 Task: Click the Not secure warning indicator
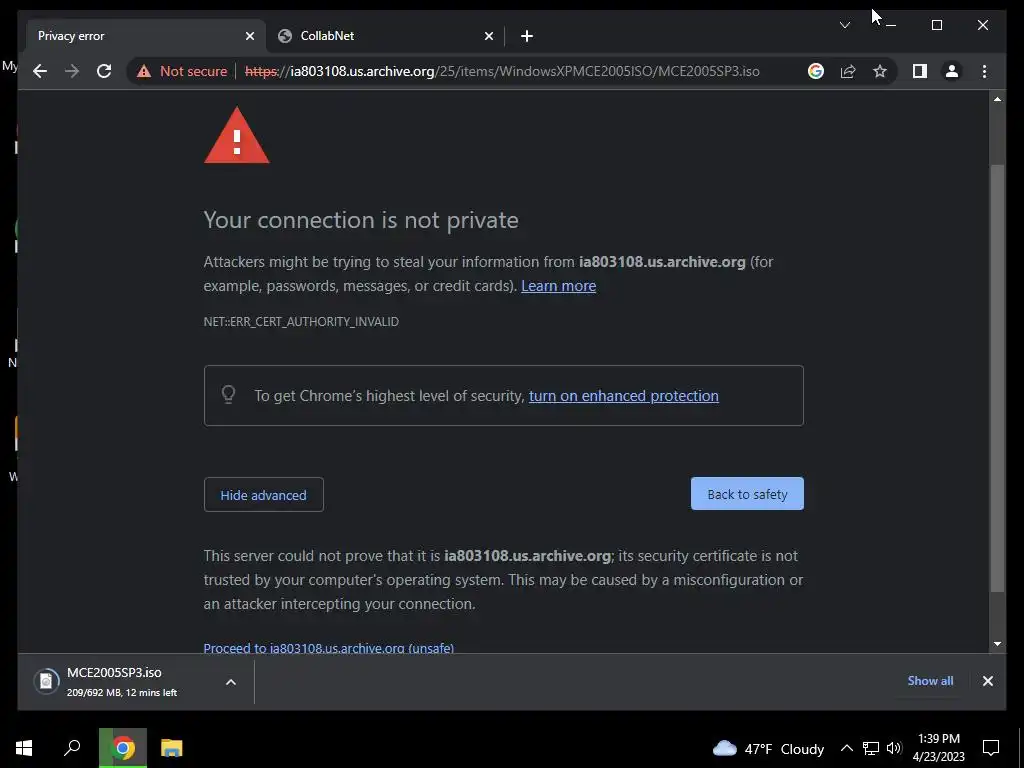182,71
